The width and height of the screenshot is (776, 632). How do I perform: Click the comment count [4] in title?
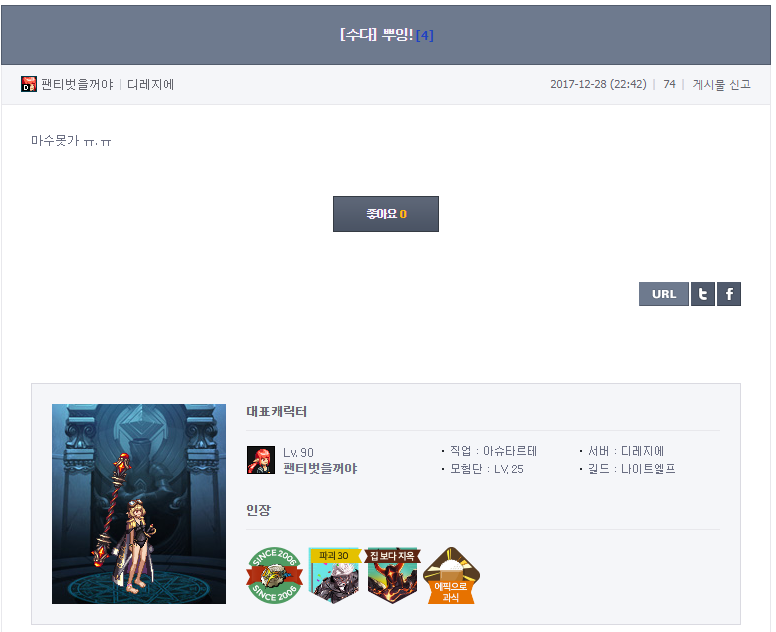(425, 36)
